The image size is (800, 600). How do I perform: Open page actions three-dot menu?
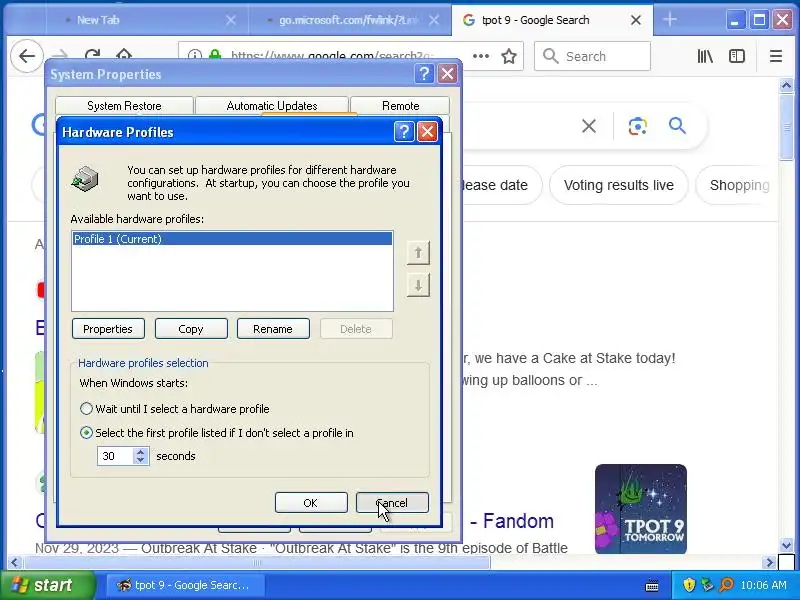[481, 56]
